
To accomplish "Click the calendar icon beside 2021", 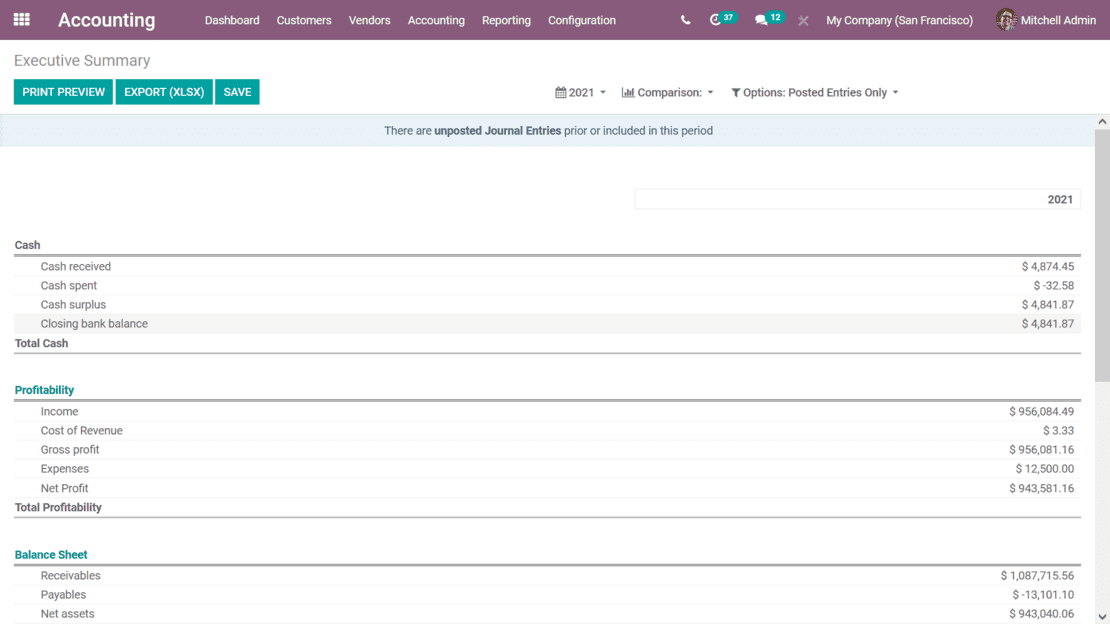I will click(x=561, y=93).
